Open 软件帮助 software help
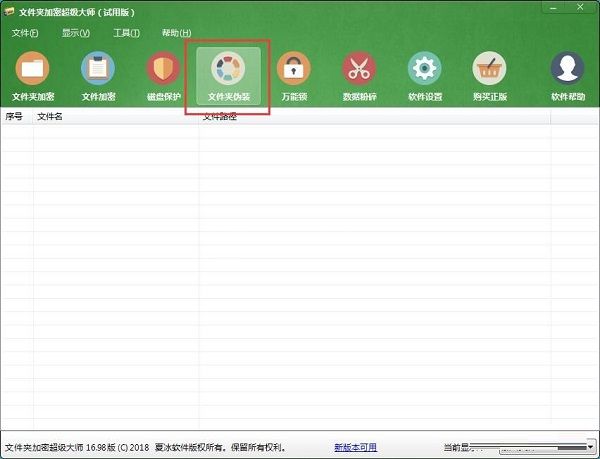The width and height of the screenshot is (600, 459). point(568,76)
